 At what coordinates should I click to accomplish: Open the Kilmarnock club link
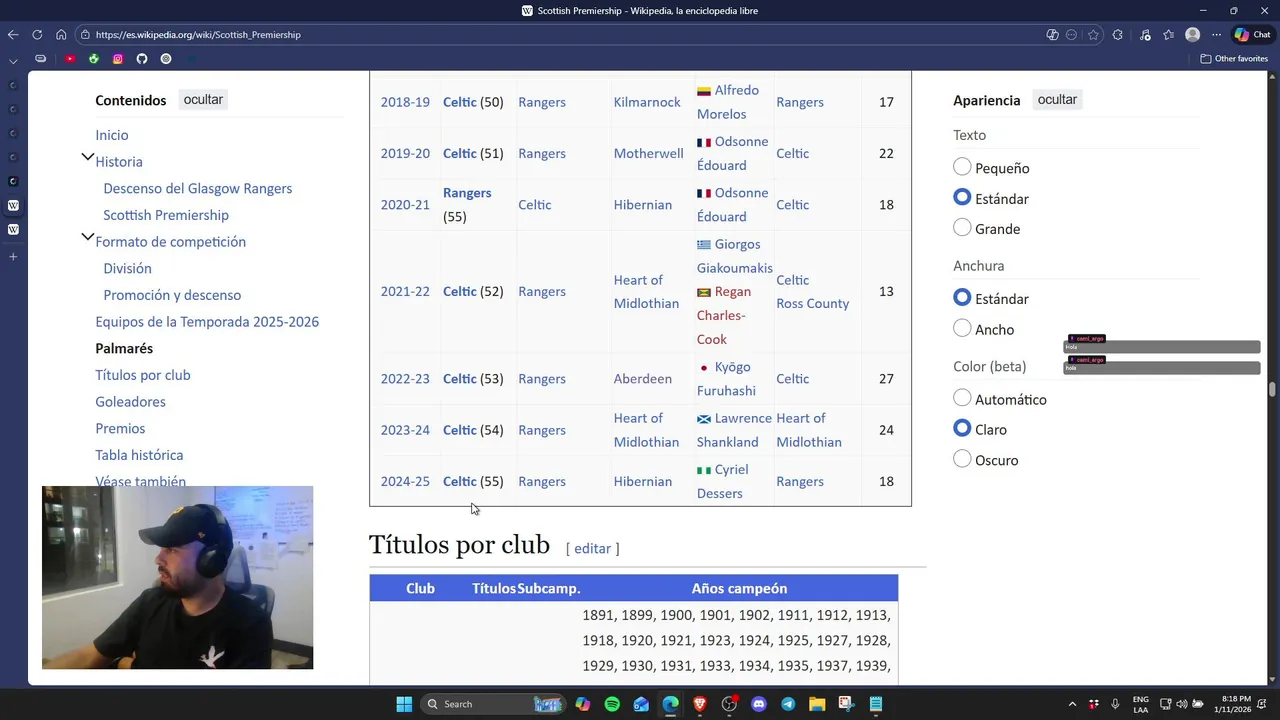pyautogui.click(x=647, y=102)
